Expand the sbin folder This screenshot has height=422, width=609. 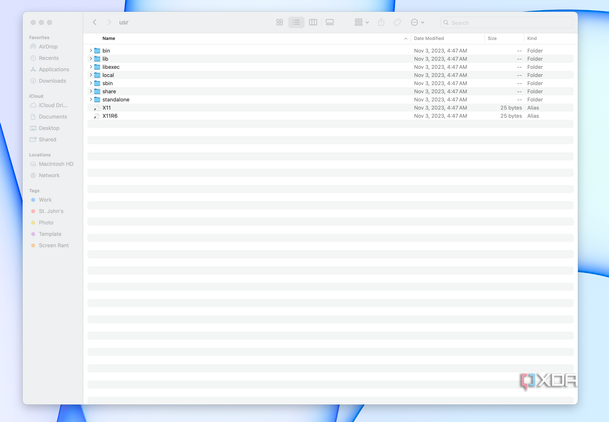90,83
